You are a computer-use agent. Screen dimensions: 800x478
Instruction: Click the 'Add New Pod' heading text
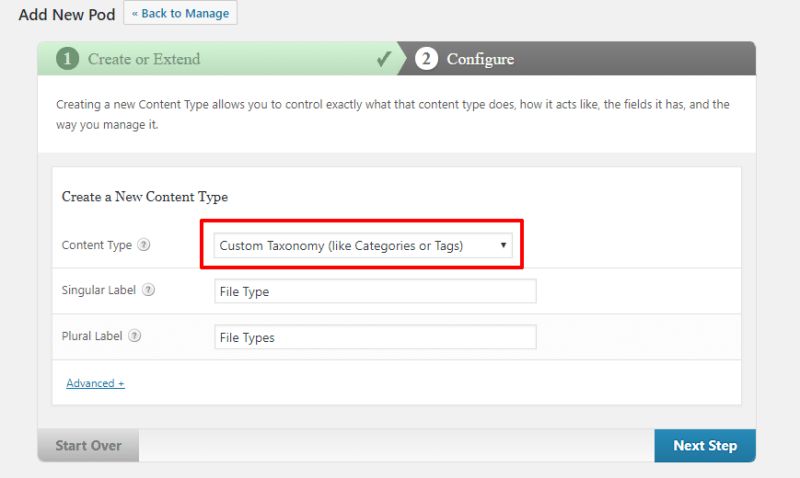67,14
